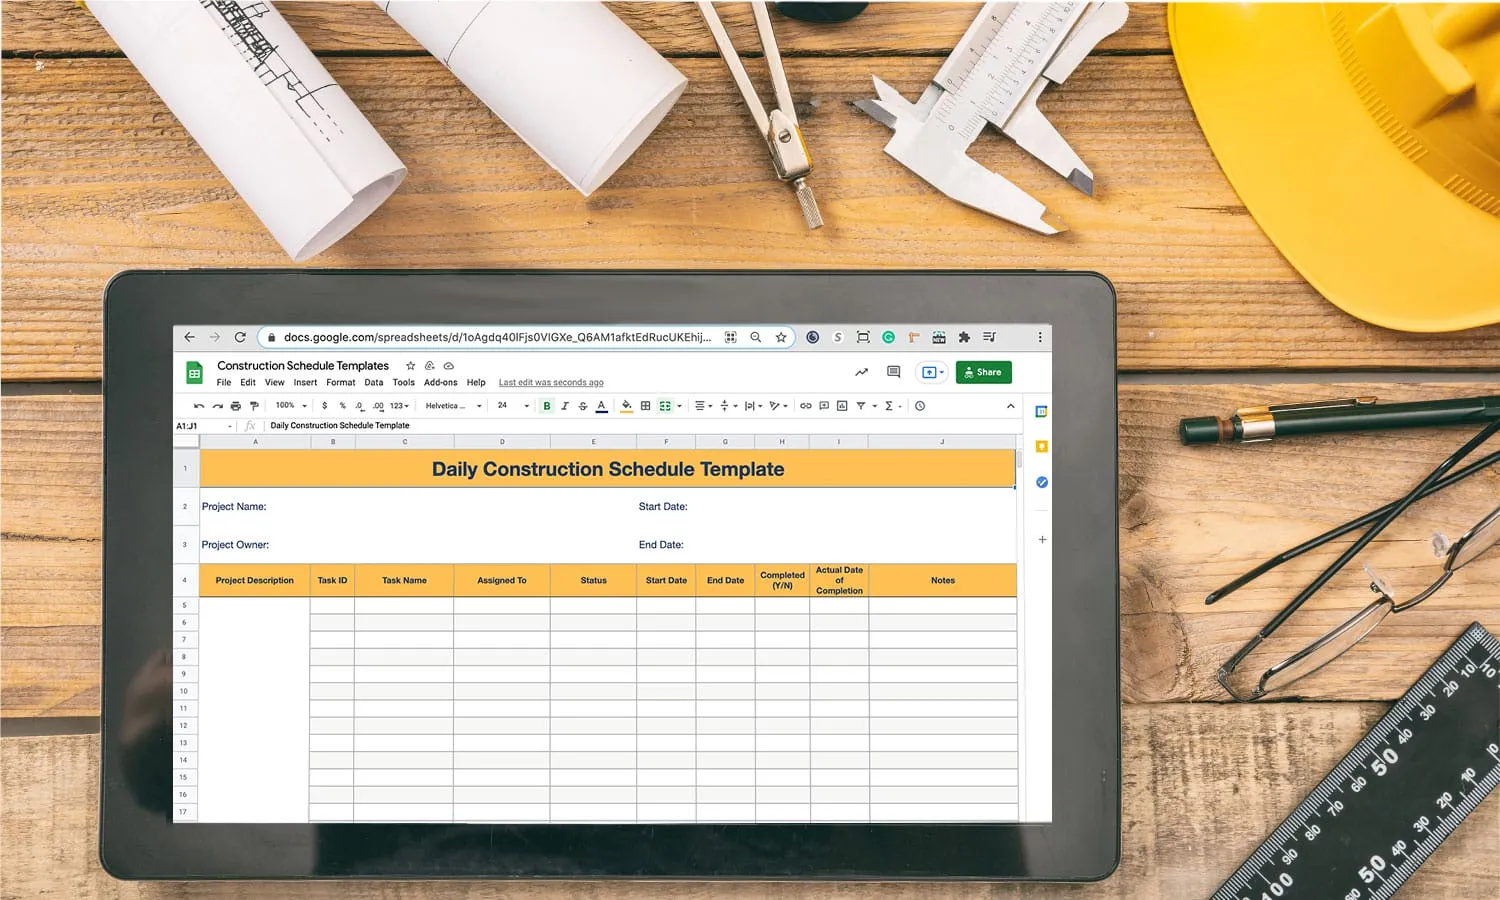Star the Construction Schedule Templates document

point(410,366)
